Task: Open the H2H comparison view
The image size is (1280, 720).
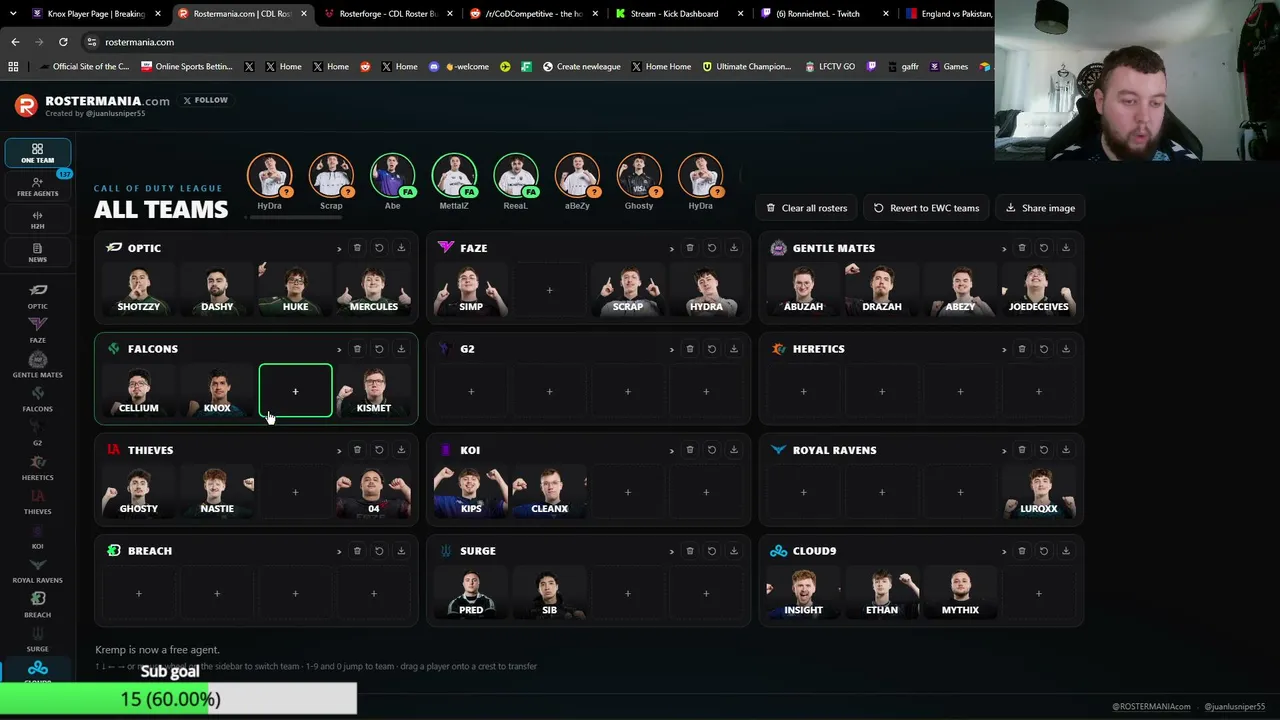Action: [x=37, y=219]
